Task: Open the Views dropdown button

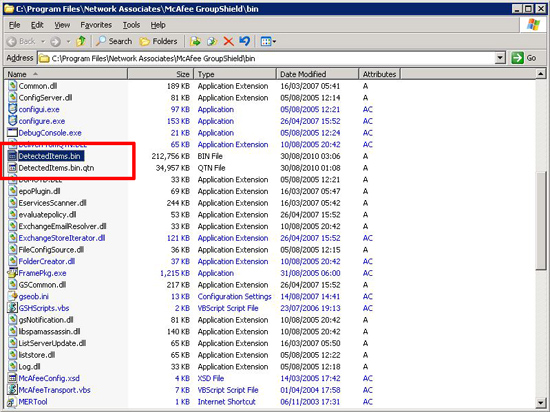Action: tap(268, 41)
